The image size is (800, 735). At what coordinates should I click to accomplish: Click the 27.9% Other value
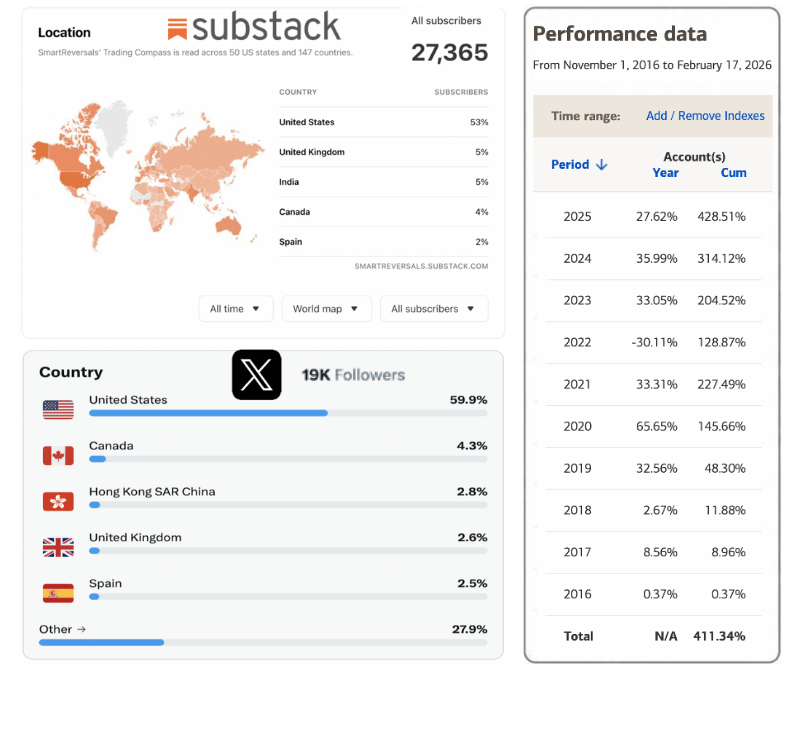[x=469, y=629]
